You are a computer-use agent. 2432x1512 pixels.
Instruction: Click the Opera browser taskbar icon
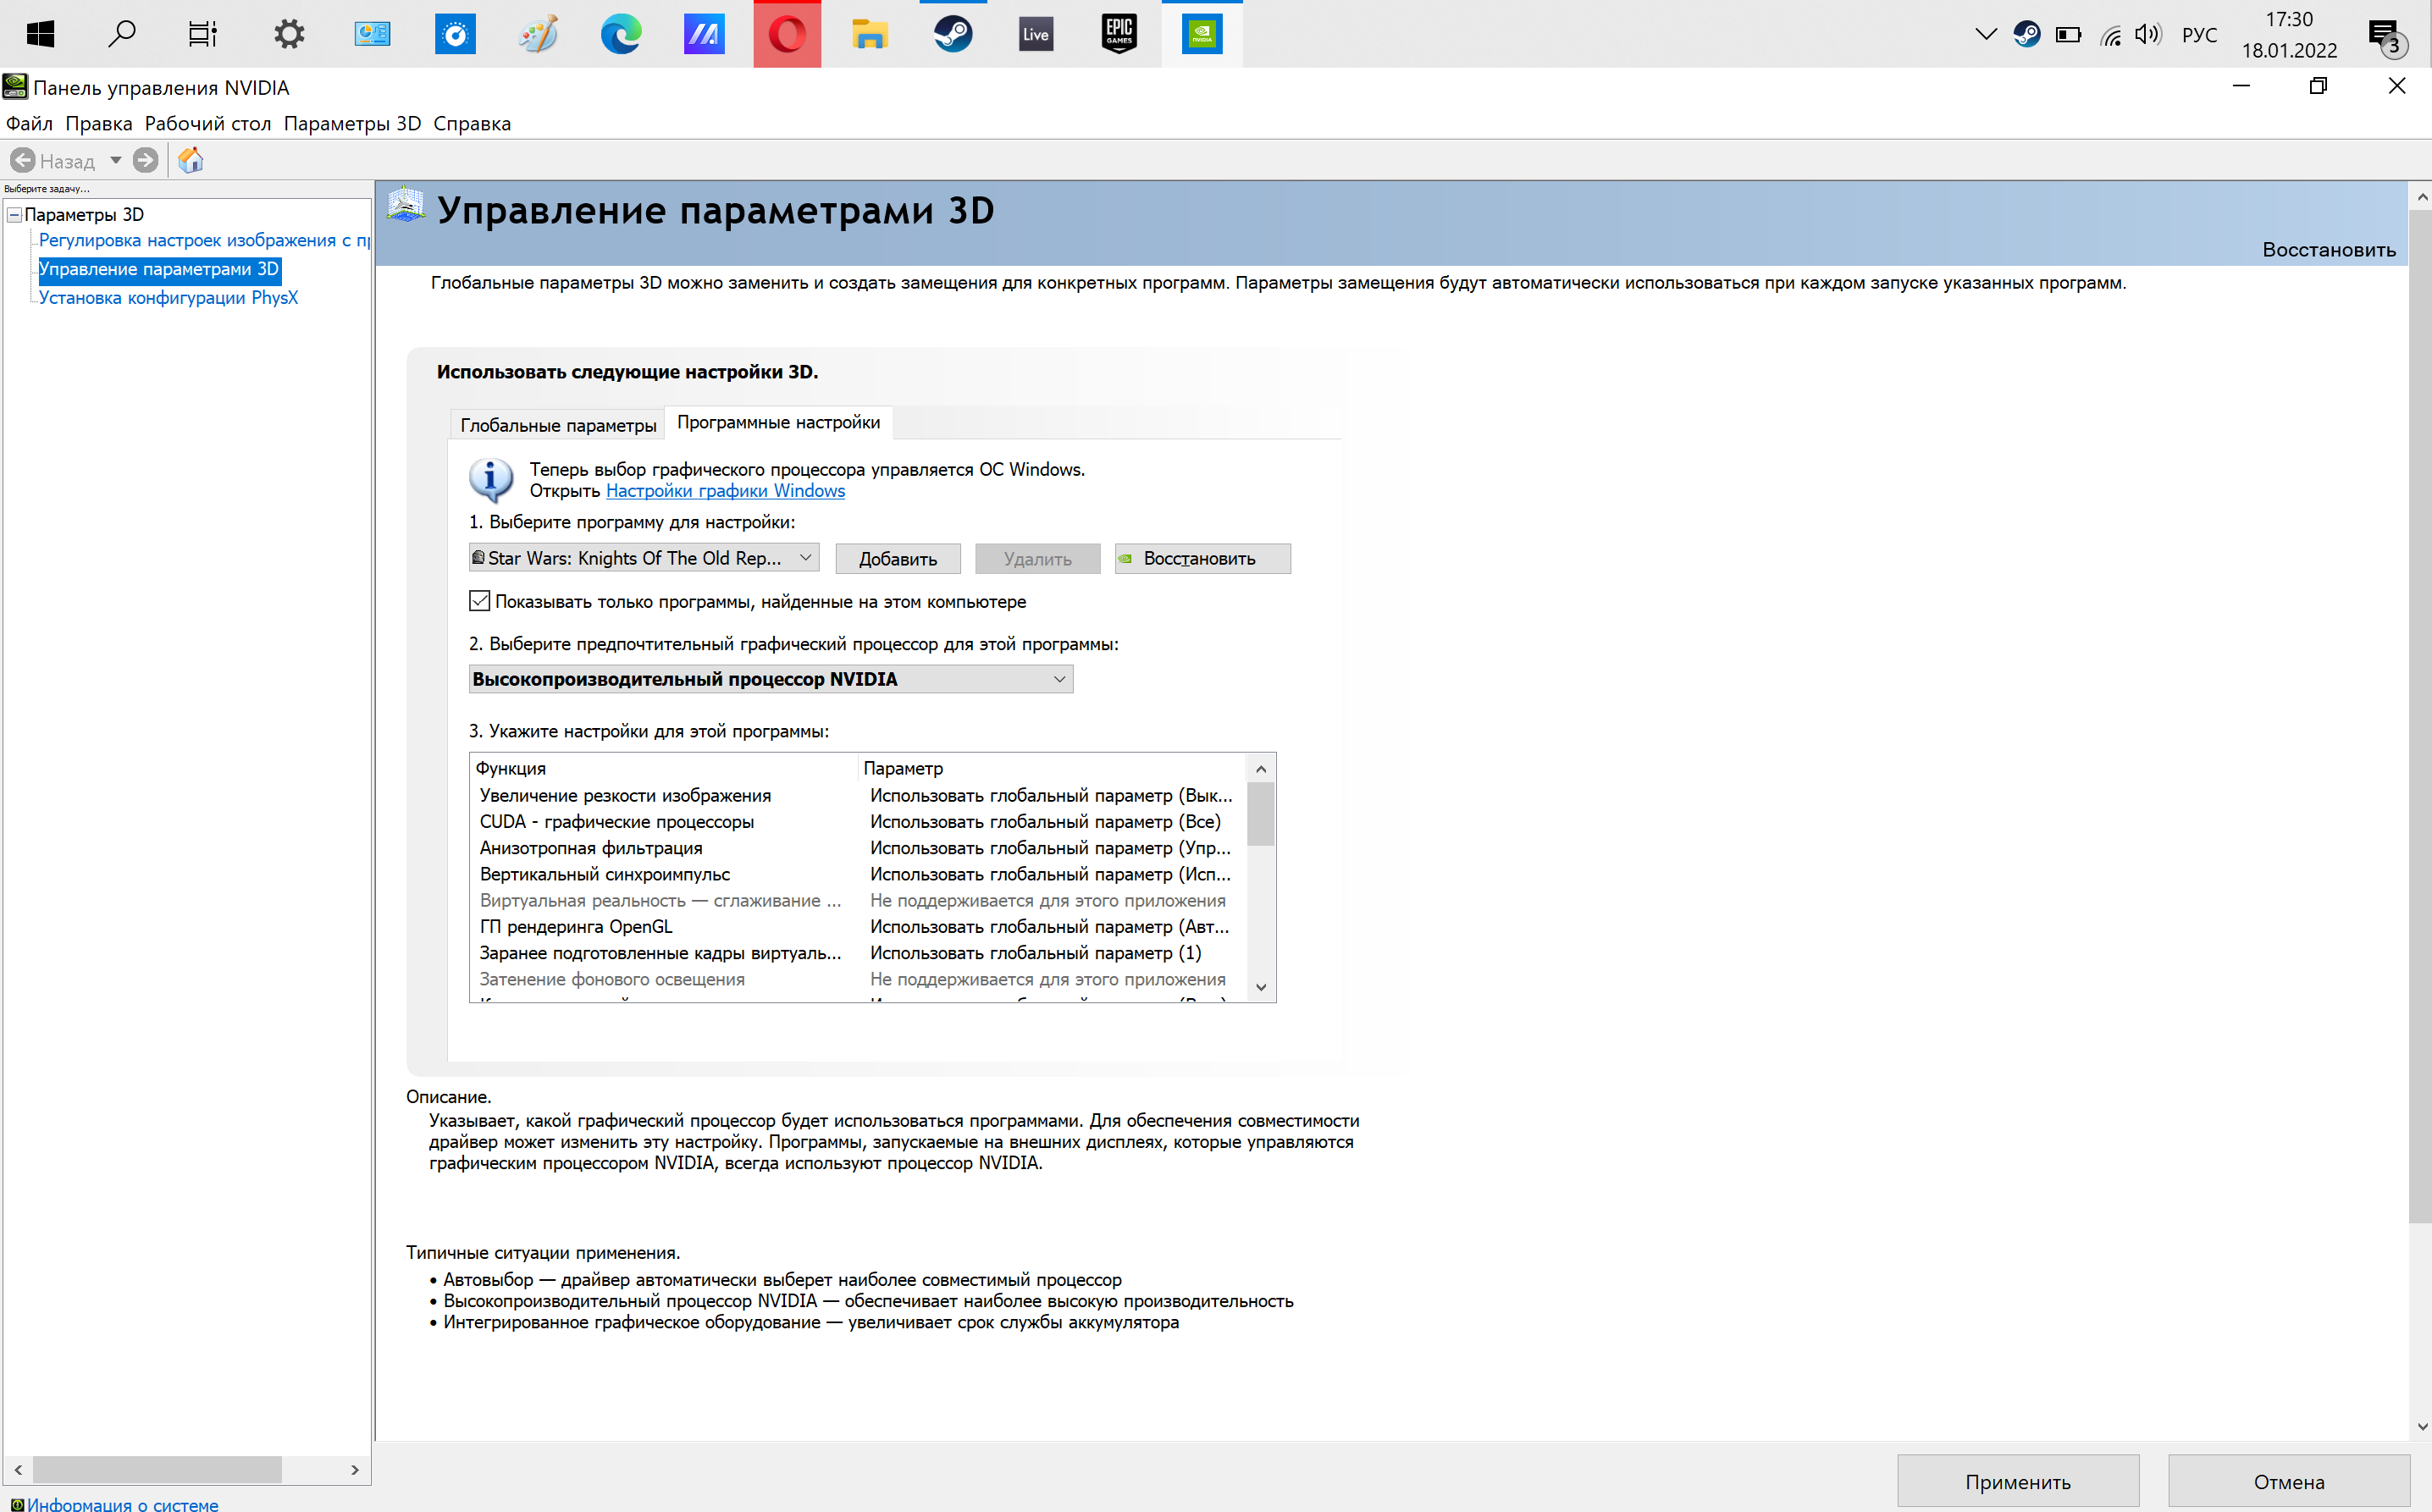coord(787,34)
